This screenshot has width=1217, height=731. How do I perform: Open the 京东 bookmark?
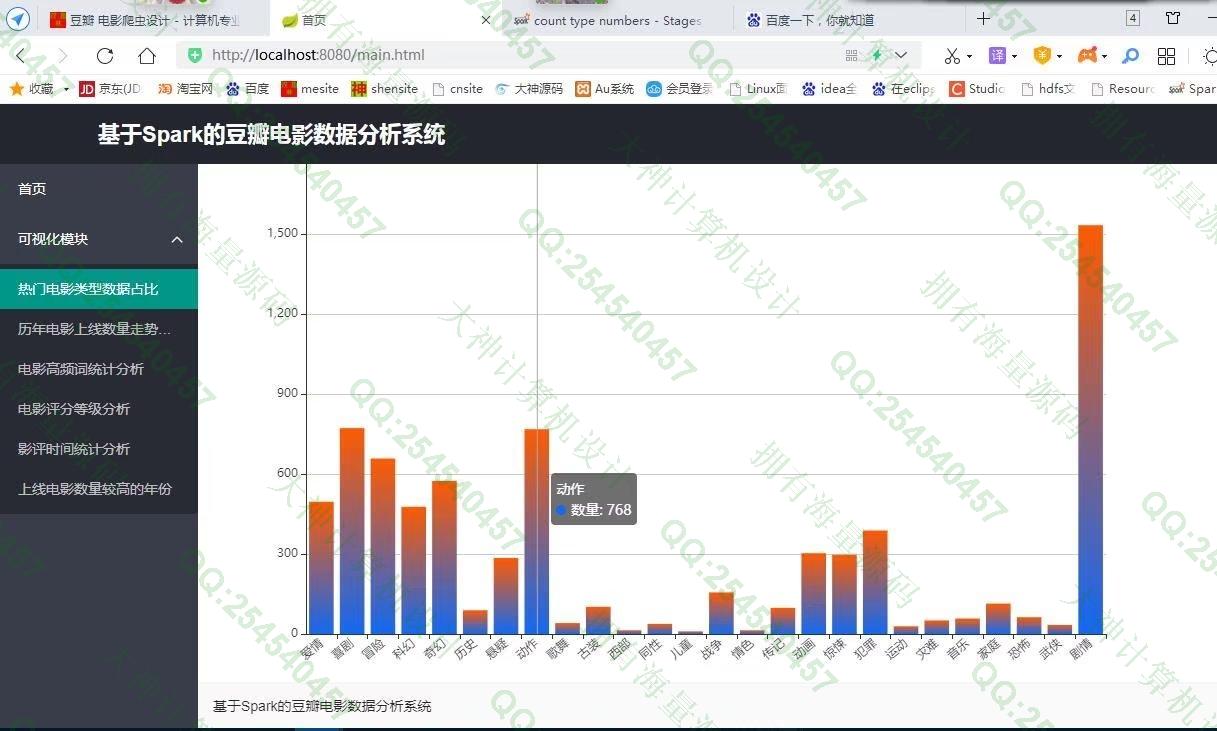click(x=110, y=89)
